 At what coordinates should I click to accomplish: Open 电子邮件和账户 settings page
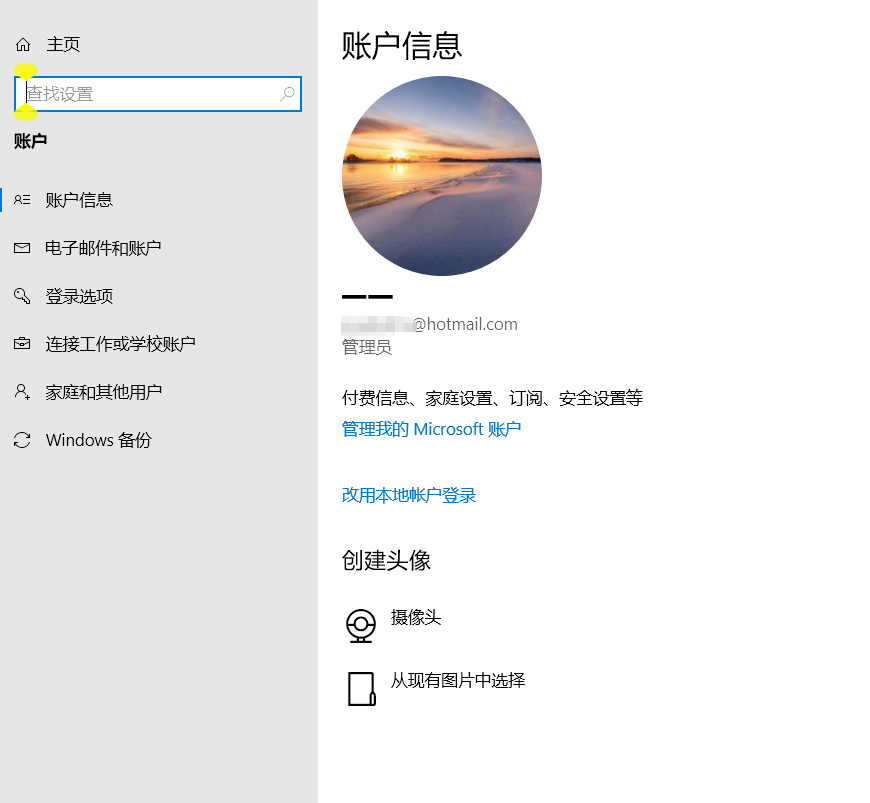pyautogui.click(x=103, y=248)
